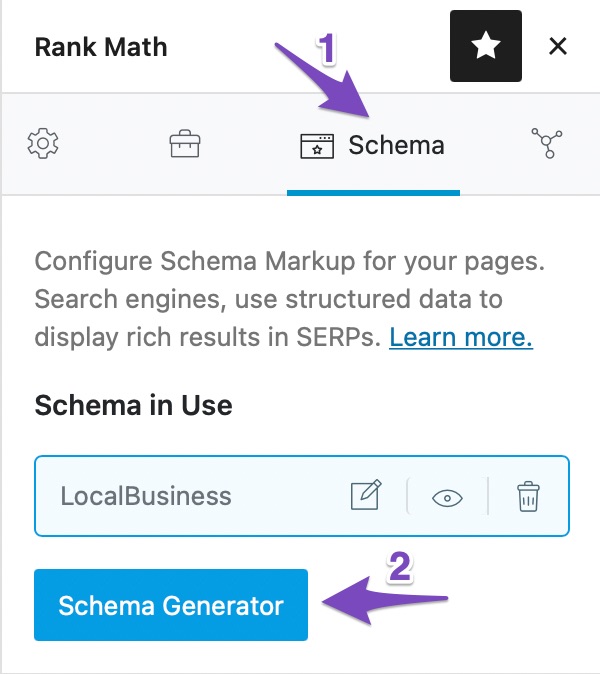600x674 pixels.
Task: Click the Schema tab window-star icon
Action: (x=317, y=146)
